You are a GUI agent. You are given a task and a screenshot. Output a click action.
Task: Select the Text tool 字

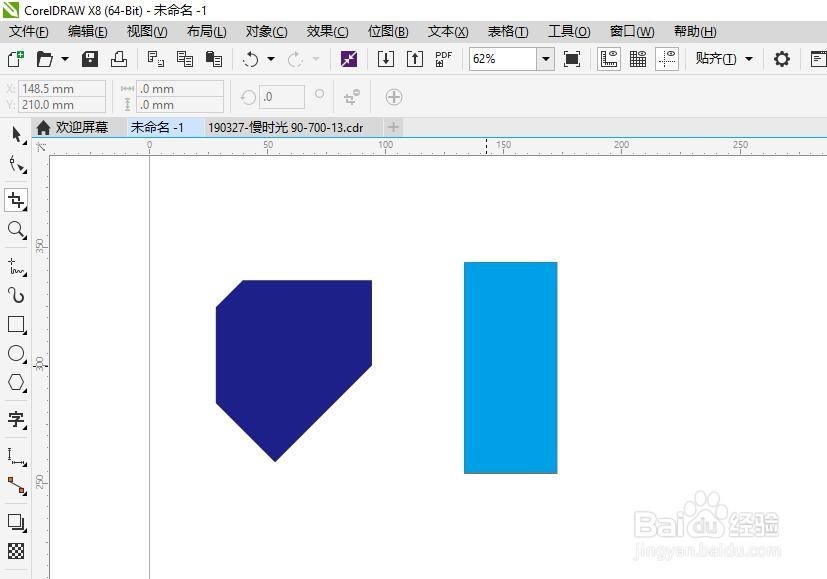17,420
